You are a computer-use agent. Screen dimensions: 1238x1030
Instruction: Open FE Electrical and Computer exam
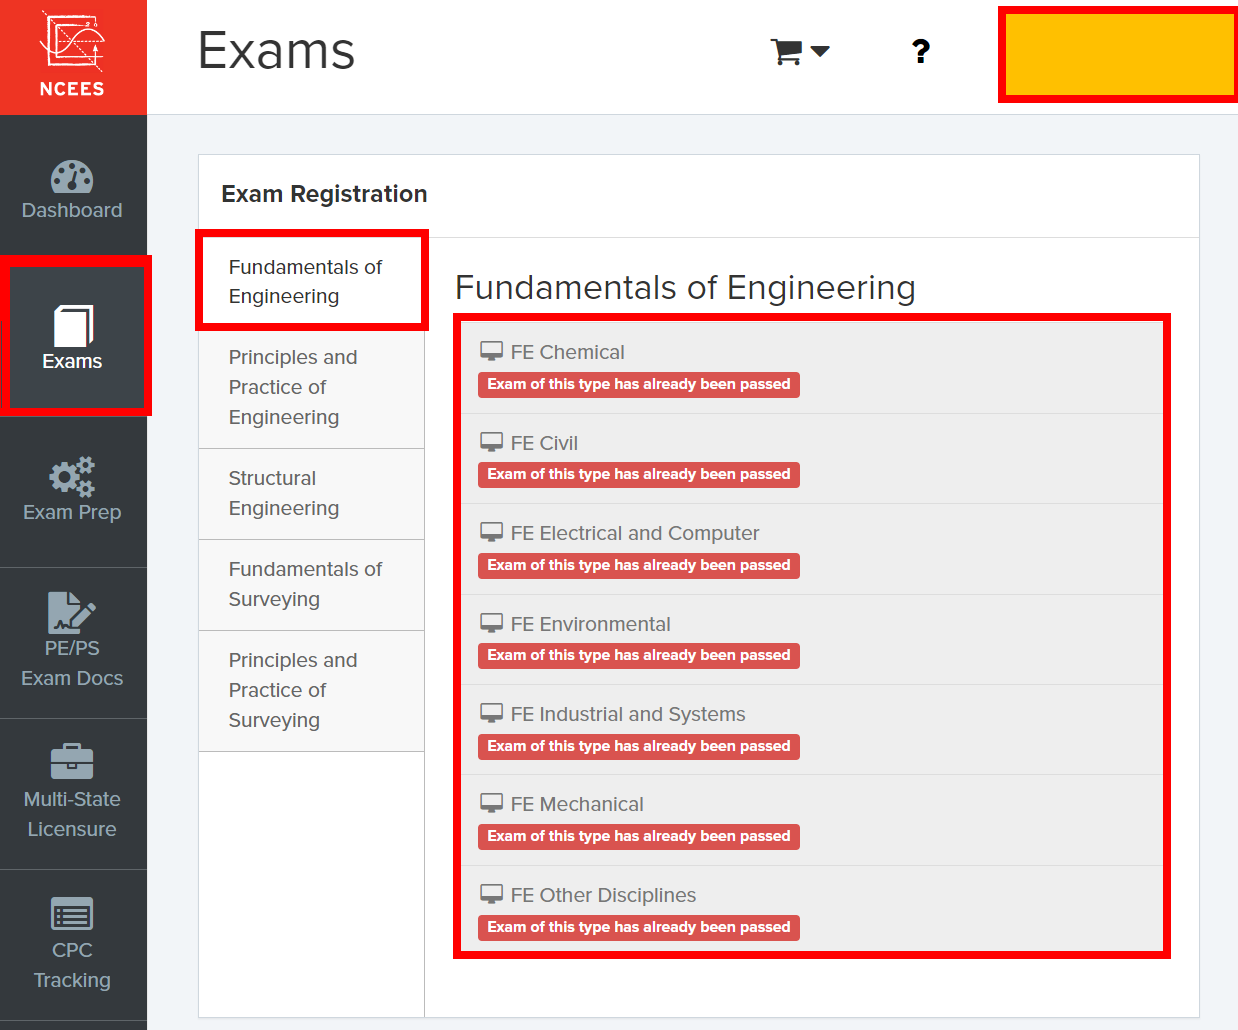click(635, 533)
